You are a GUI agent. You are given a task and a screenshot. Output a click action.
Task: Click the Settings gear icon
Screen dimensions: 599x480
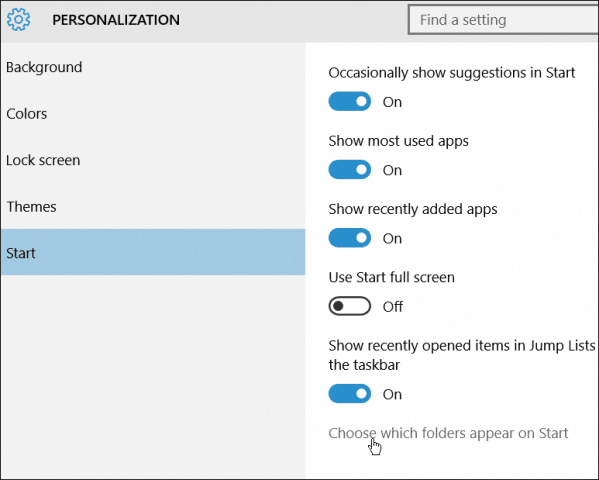pyautogui.click(x=18, y=19)
